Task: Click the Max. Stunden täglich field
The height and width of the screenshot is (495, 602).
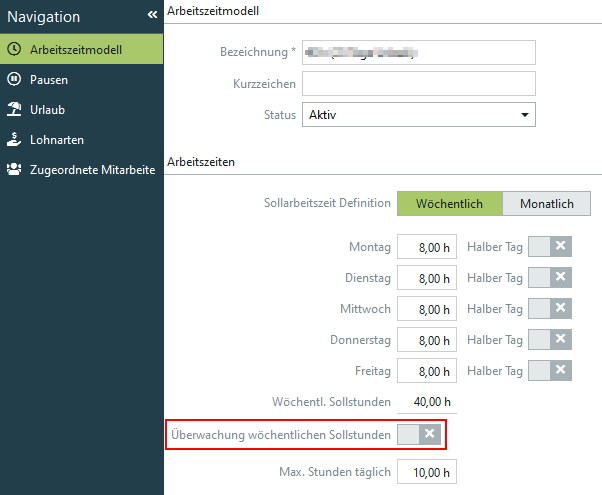Action: (x=426, y=471)
